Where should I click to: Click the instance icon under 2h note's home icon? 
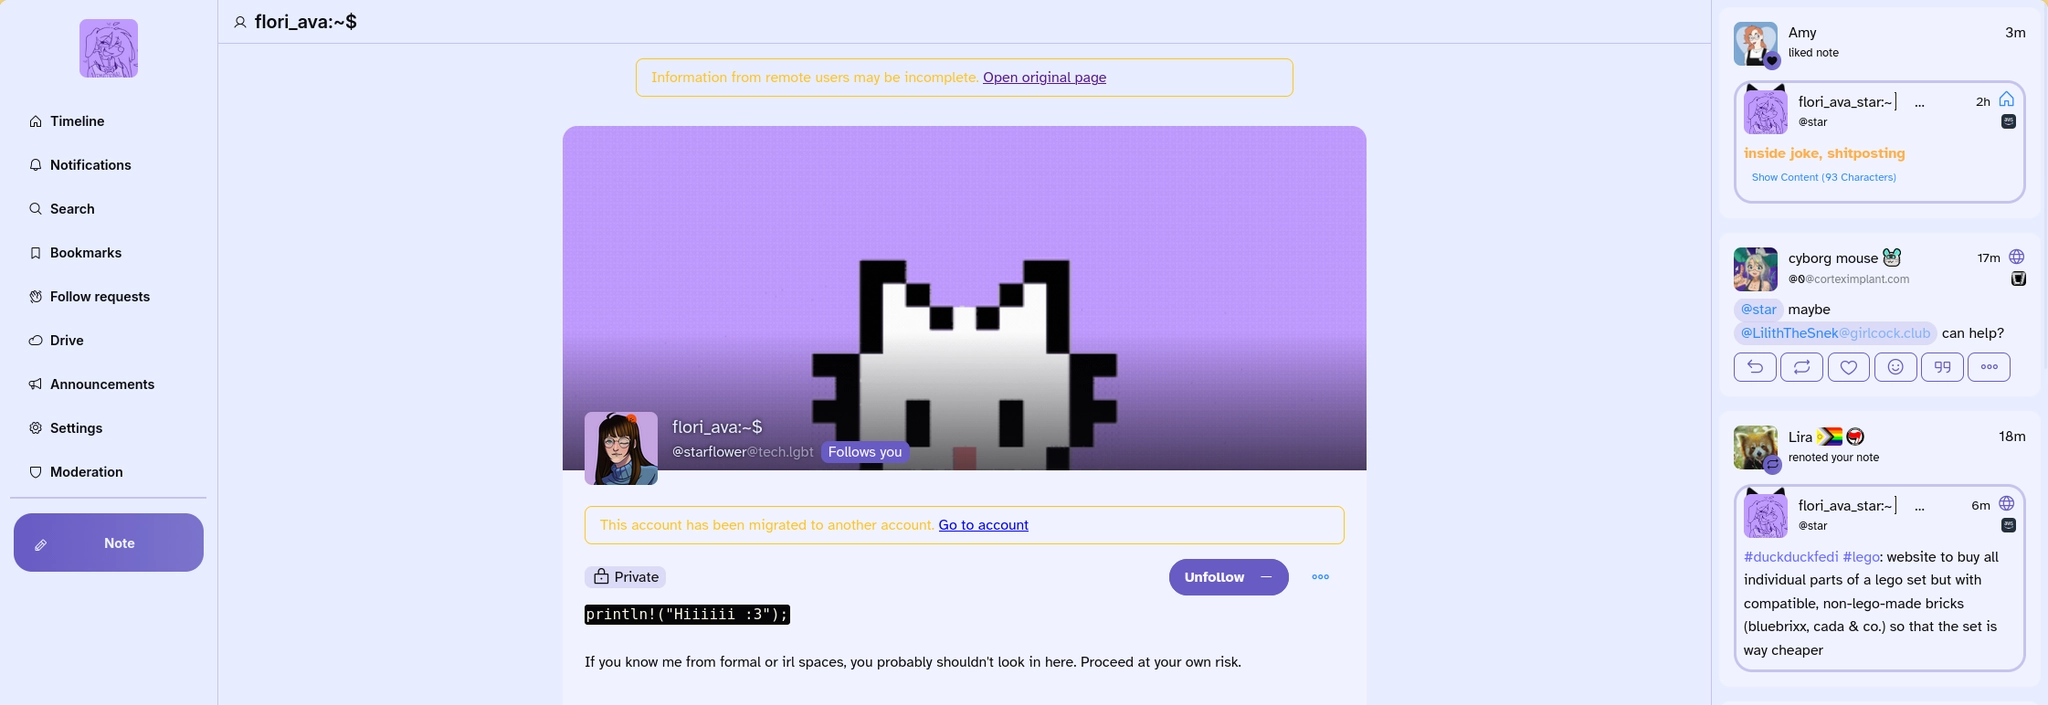tap(2008, 122)
